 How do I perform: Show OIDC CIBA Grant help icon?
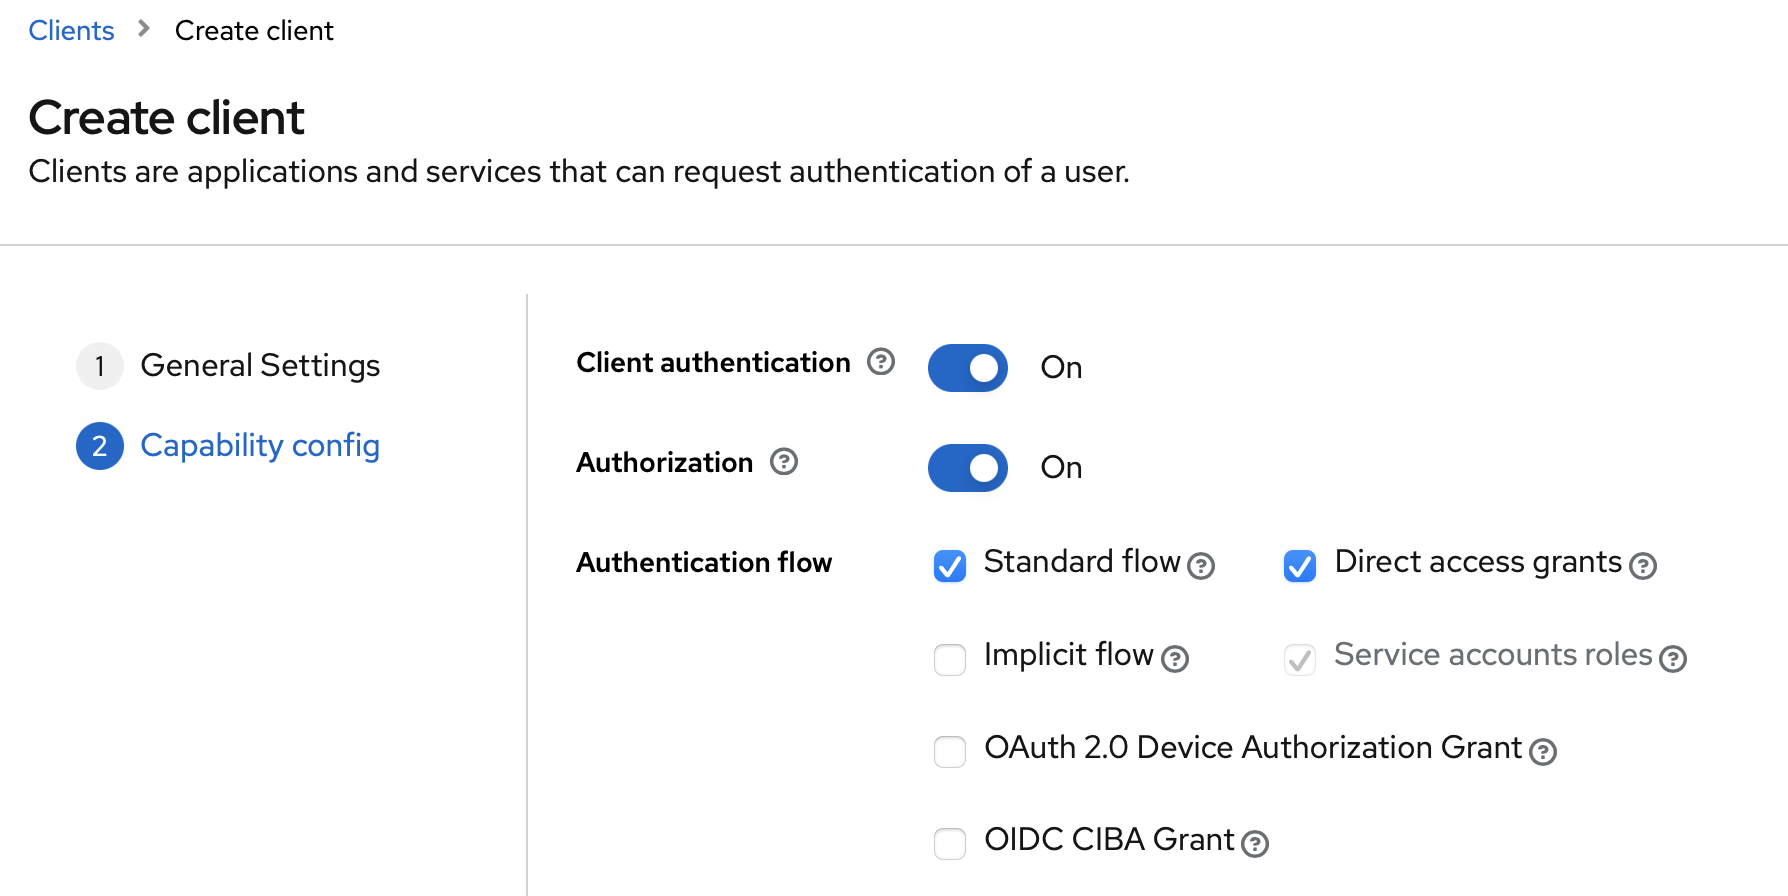pyautogui.click(x=1255, y=844)
